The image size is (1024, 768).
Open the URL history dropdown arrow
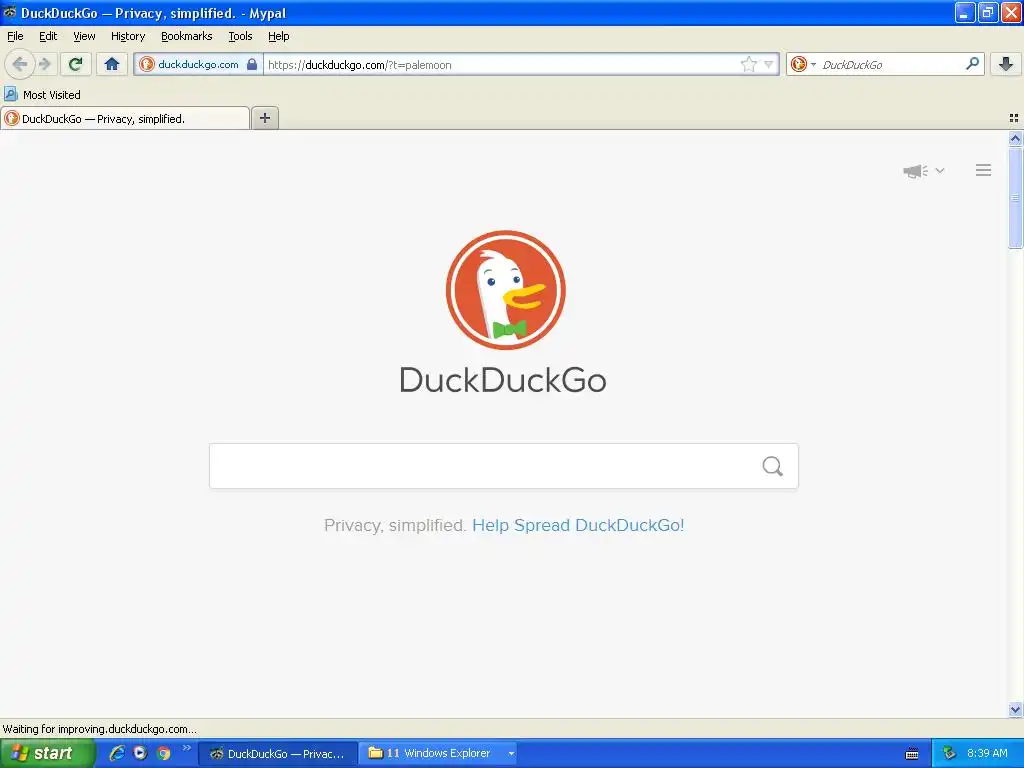click(x=769, y=64)
